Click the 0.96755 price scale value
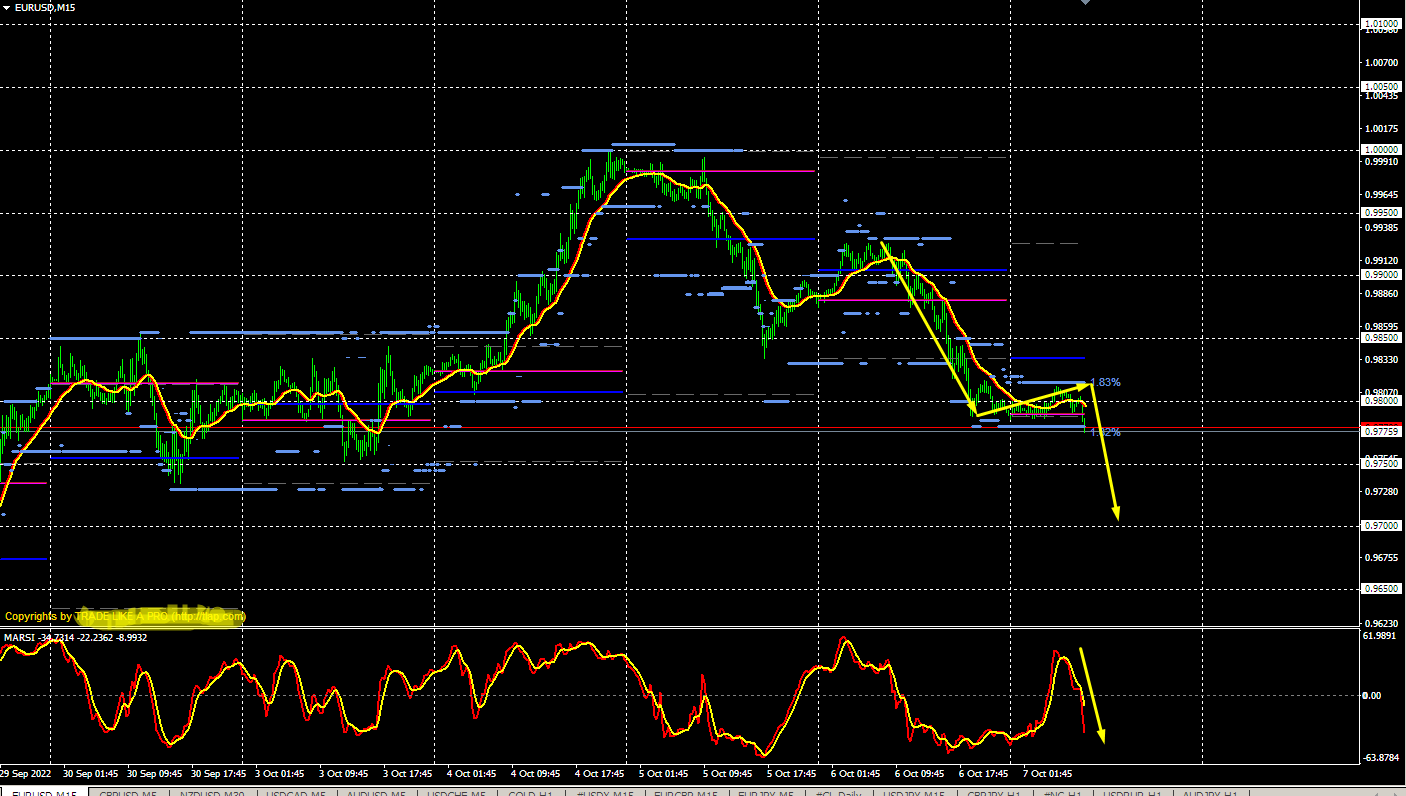1406x796 pixels. tap(1381, 558)
